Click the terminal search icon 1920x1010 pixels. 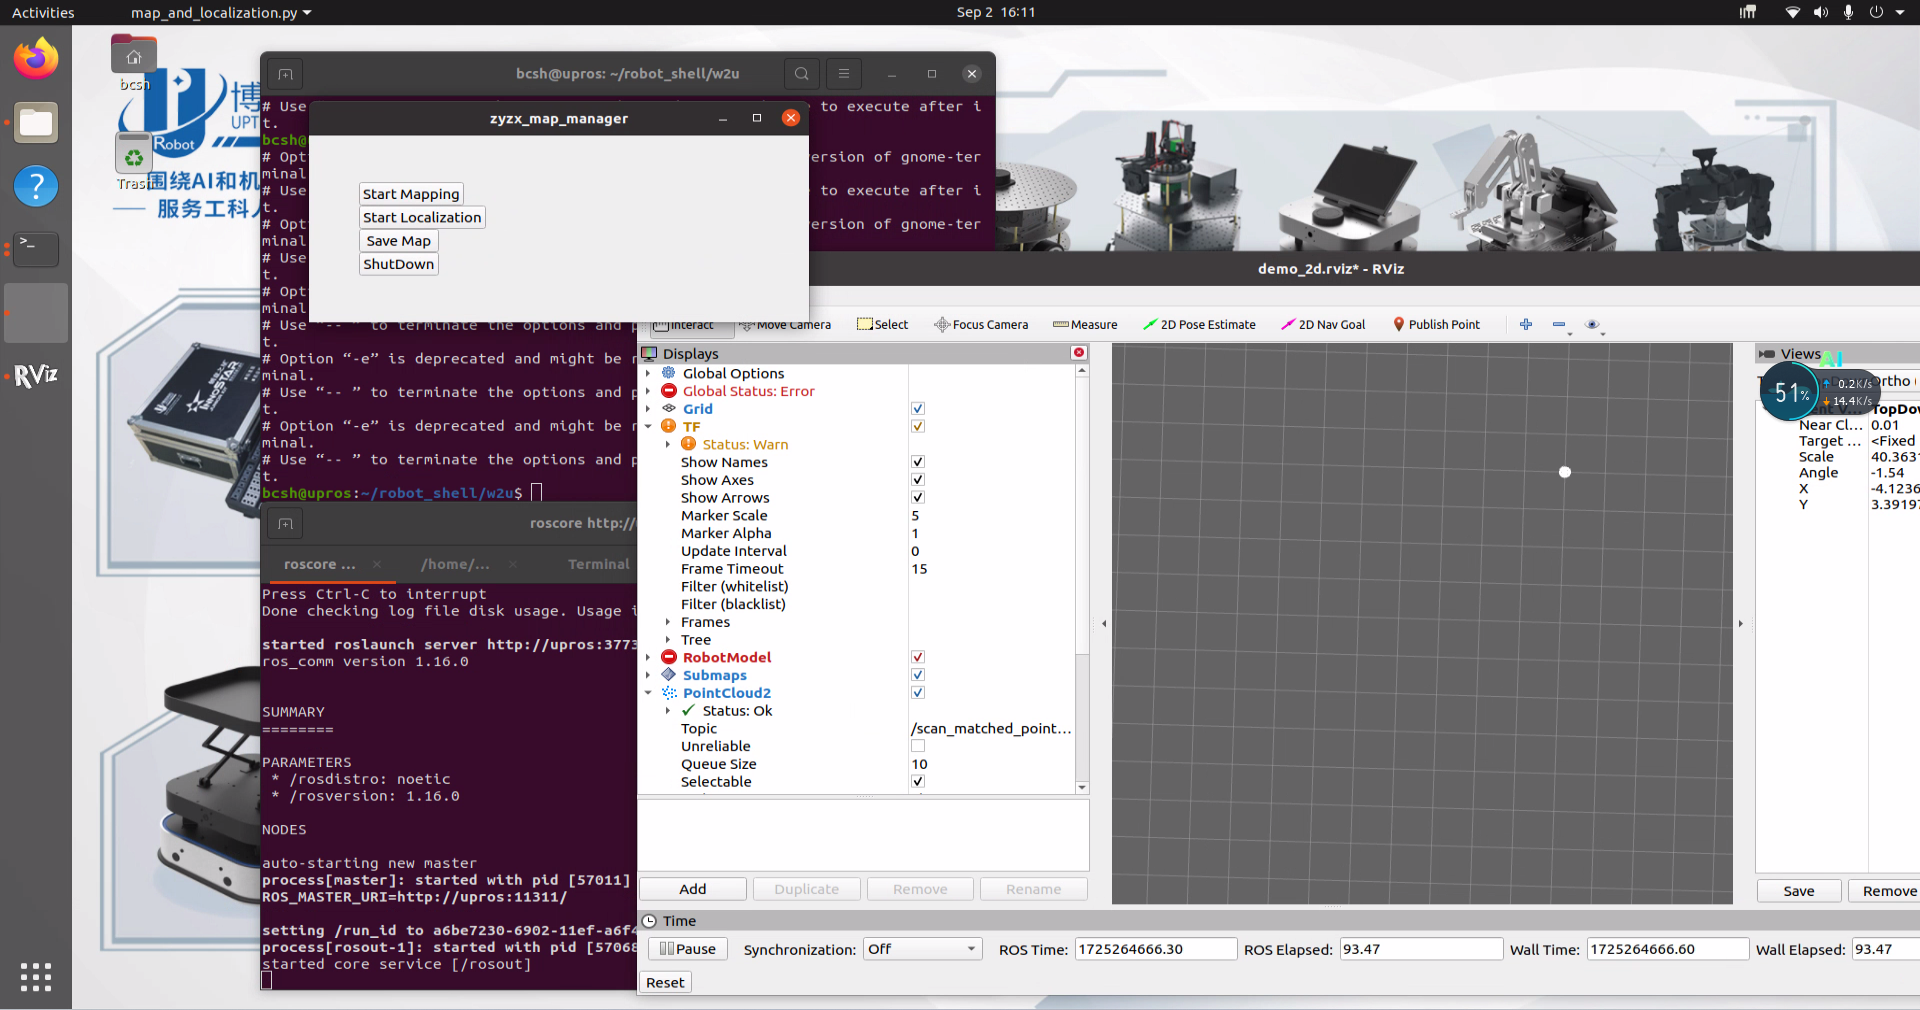tap(802, 74)
